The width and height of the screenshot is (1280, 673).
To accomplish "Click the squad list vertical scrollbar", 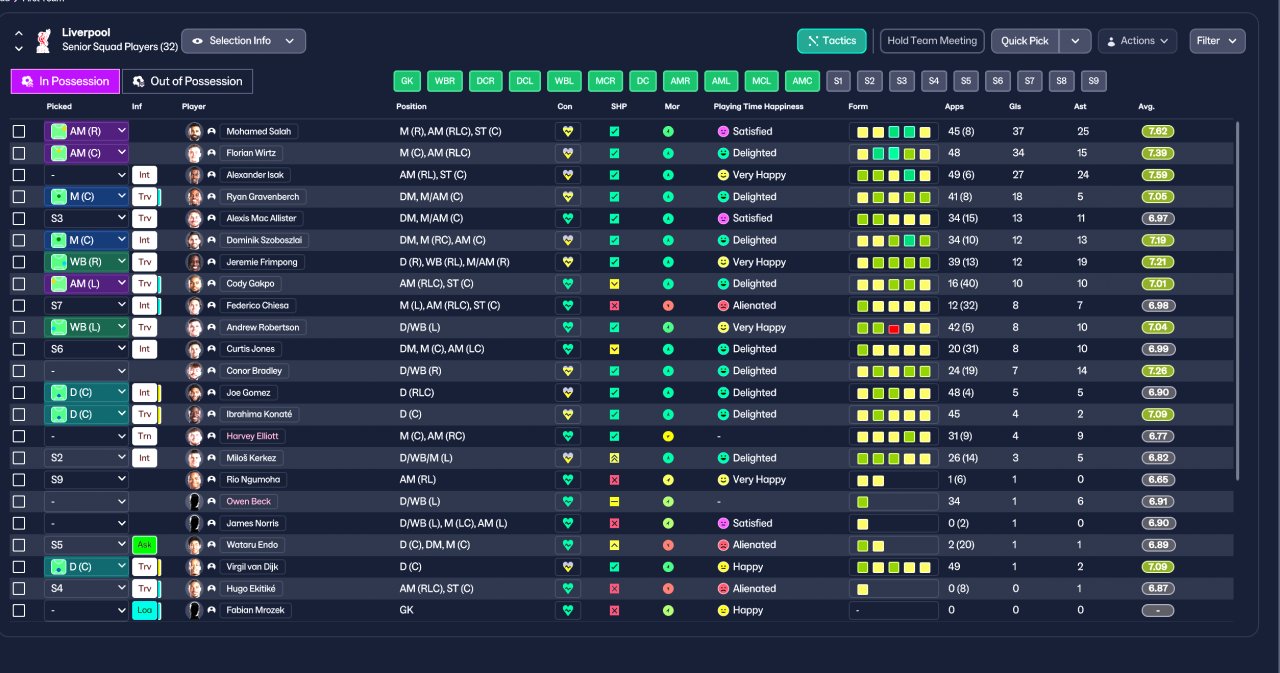I will coord(1237,300).
